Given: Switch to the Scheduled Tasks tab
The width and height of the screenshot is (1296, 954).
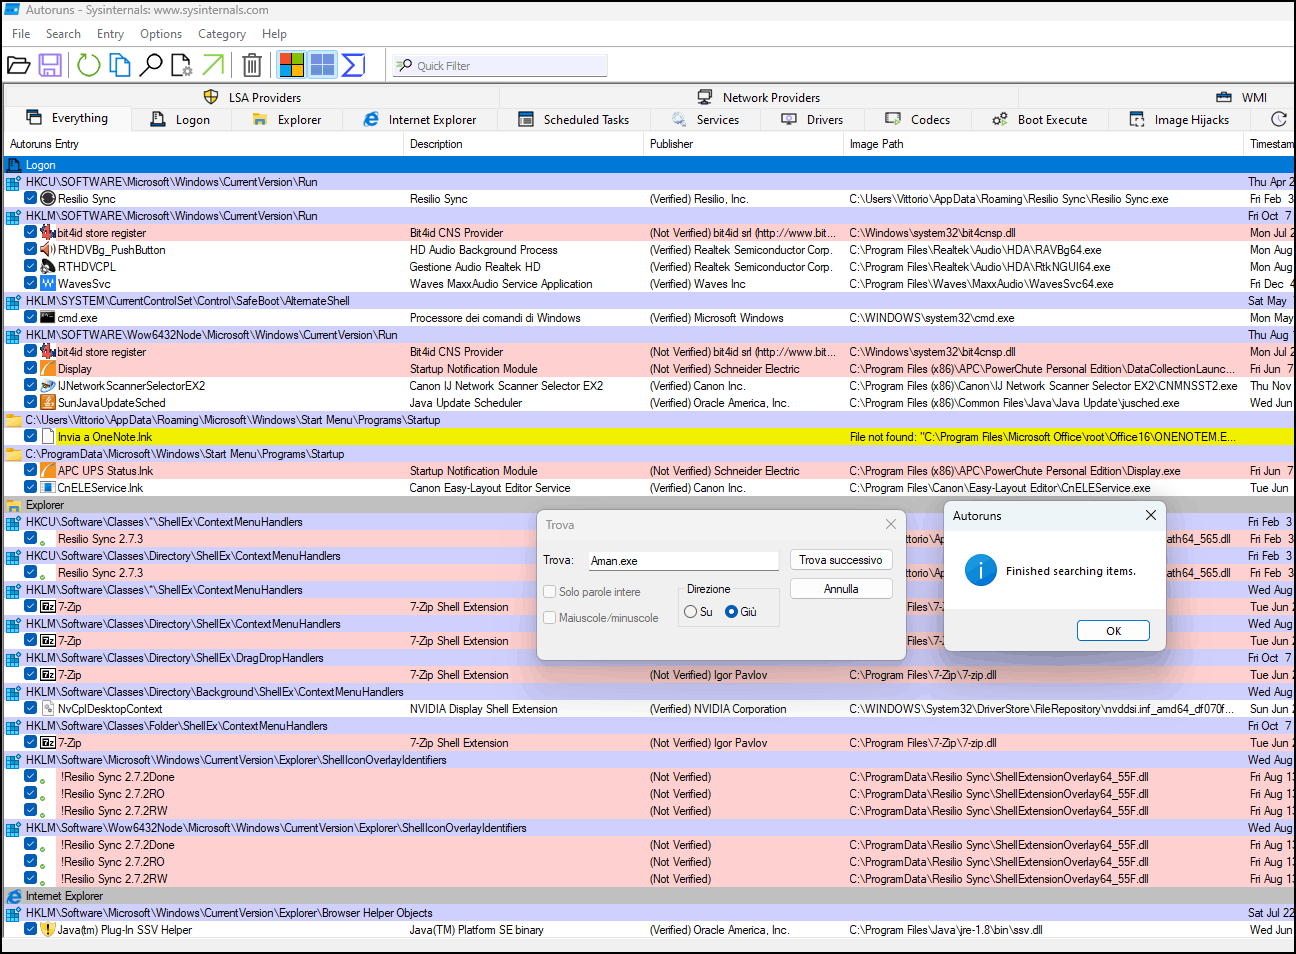Looking at the screenshot, I should click(574, 120).
